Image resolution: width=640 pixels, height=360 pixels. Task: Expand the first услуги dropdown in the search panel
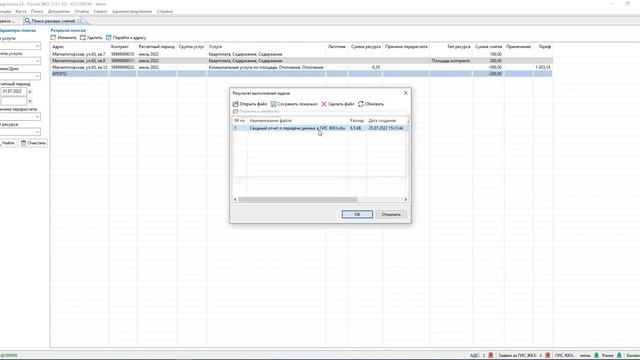[37, 46]
